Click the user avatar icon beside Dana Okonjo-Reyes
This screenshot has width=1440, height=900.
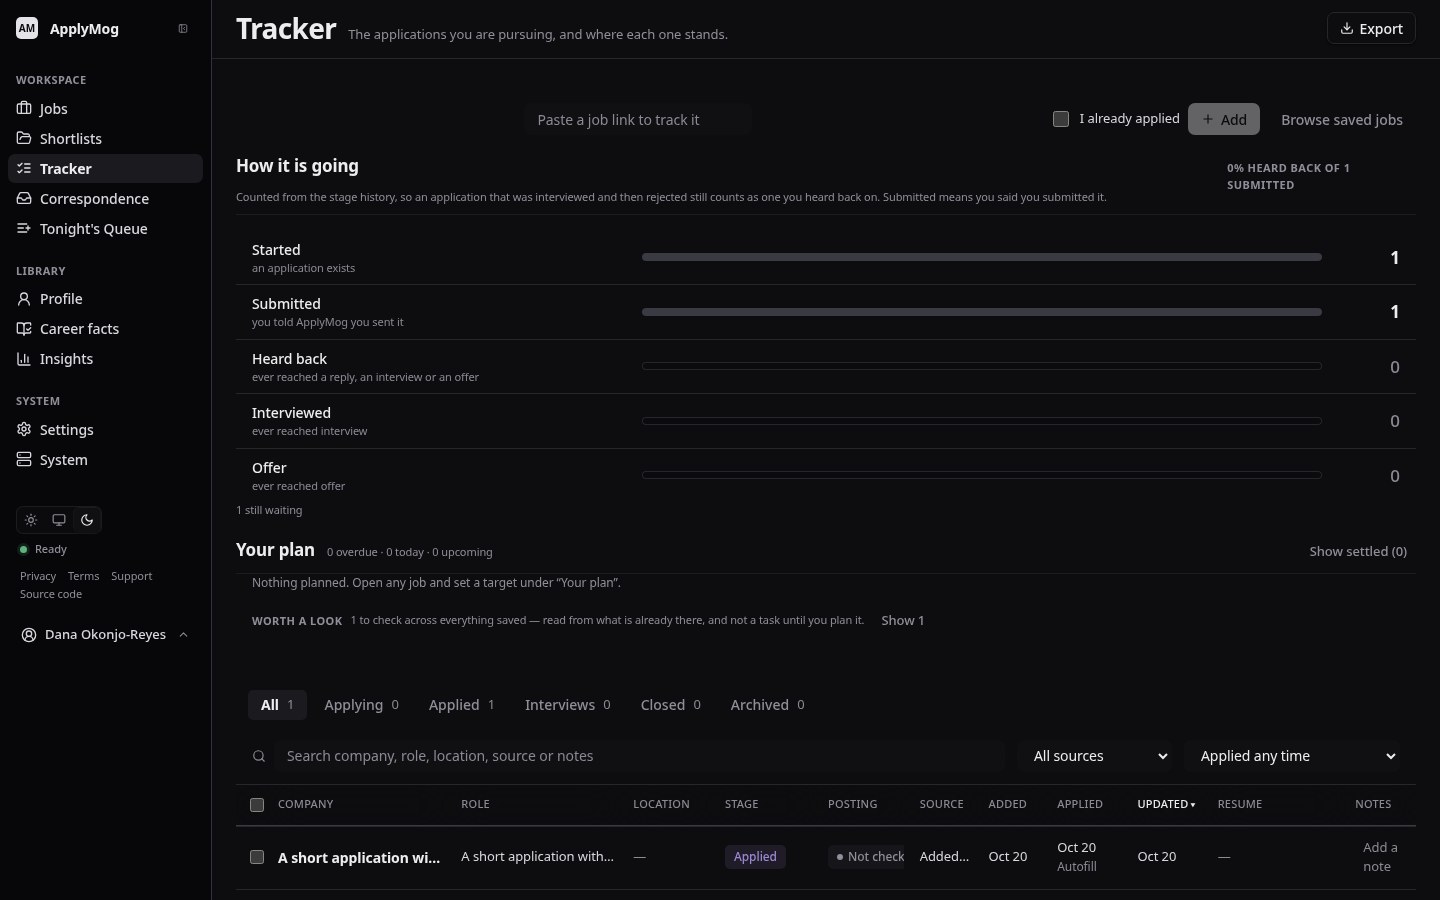[29, 635]
